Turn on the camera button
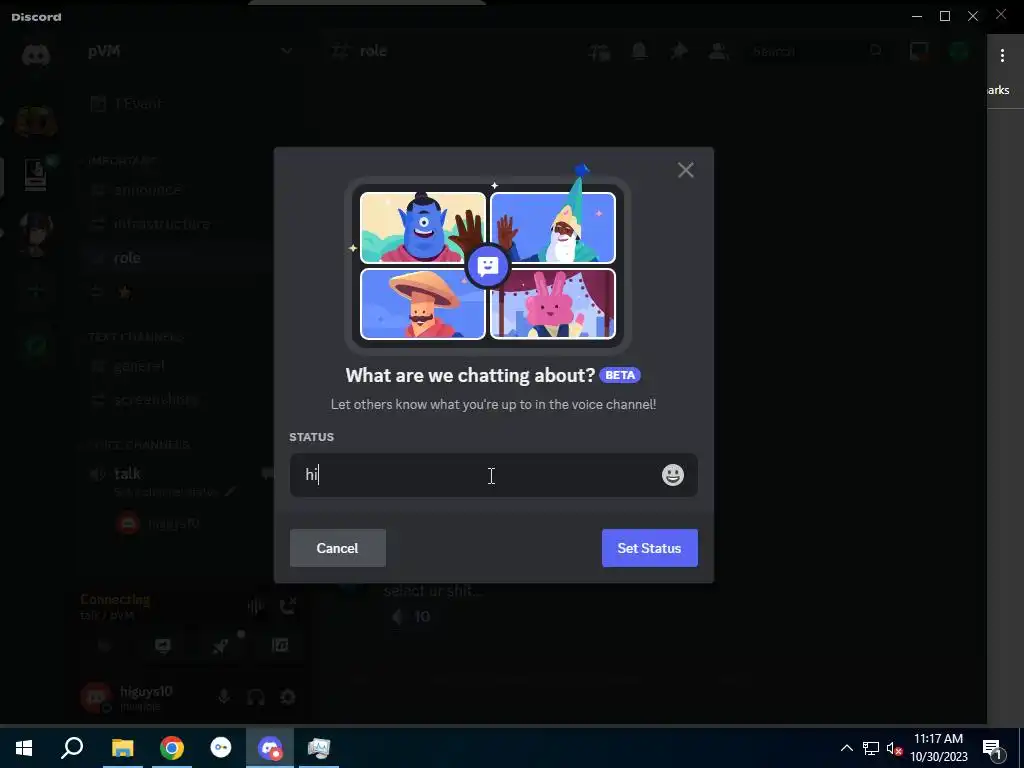1024x768 pixels. 104,645
